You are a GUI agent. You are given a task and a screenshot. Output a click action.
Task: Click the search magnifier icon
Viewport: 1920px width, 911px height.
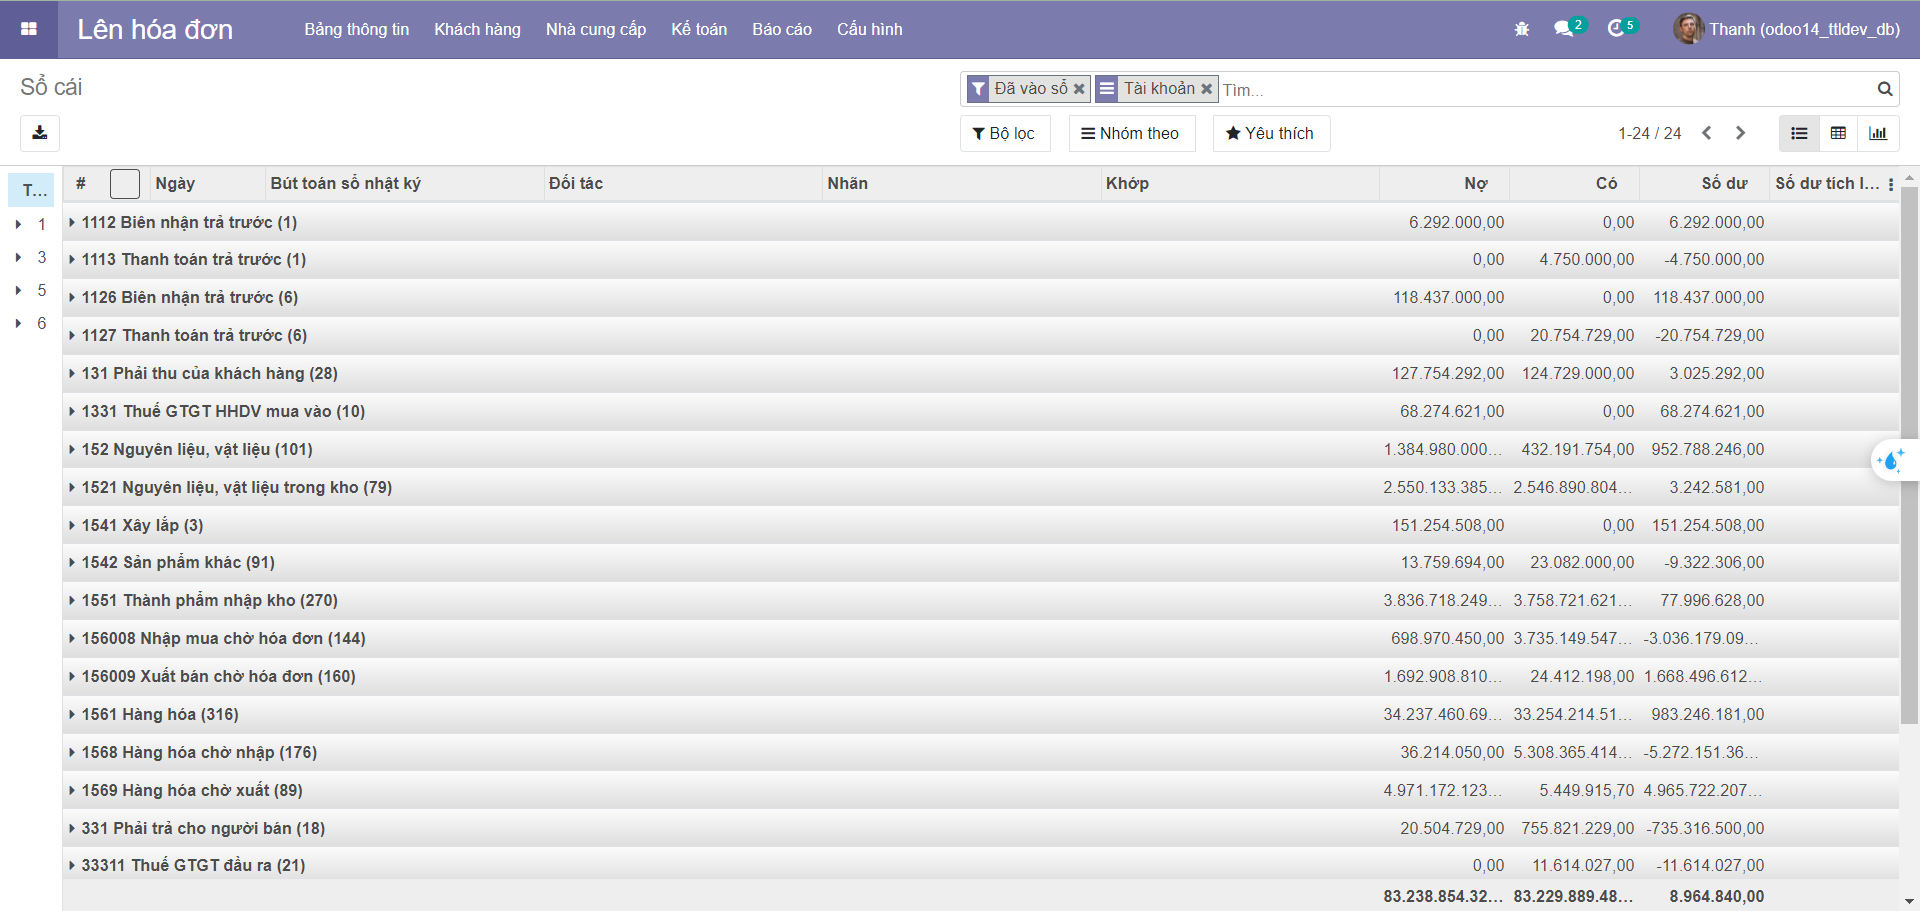1884,89
